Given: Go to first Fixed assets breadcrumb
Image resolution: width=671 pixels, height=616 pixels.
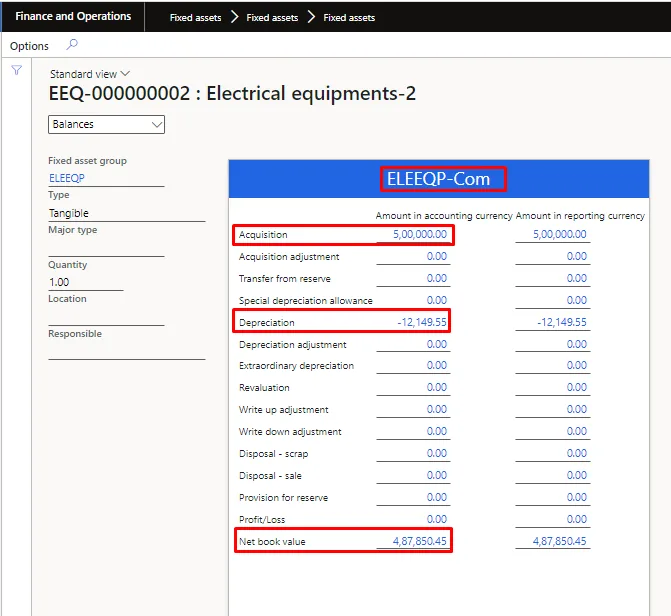Looking at the screenshot, I should coord(196,18).
